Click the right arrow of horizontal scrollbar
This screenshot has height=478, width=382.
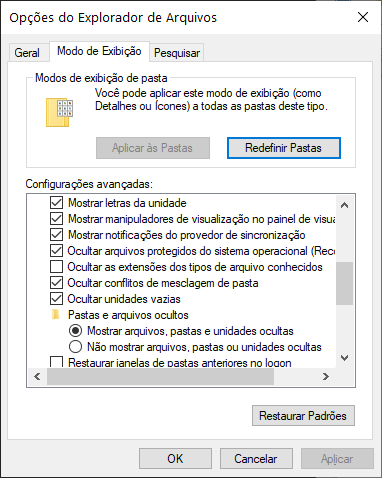tap(326, 377)
